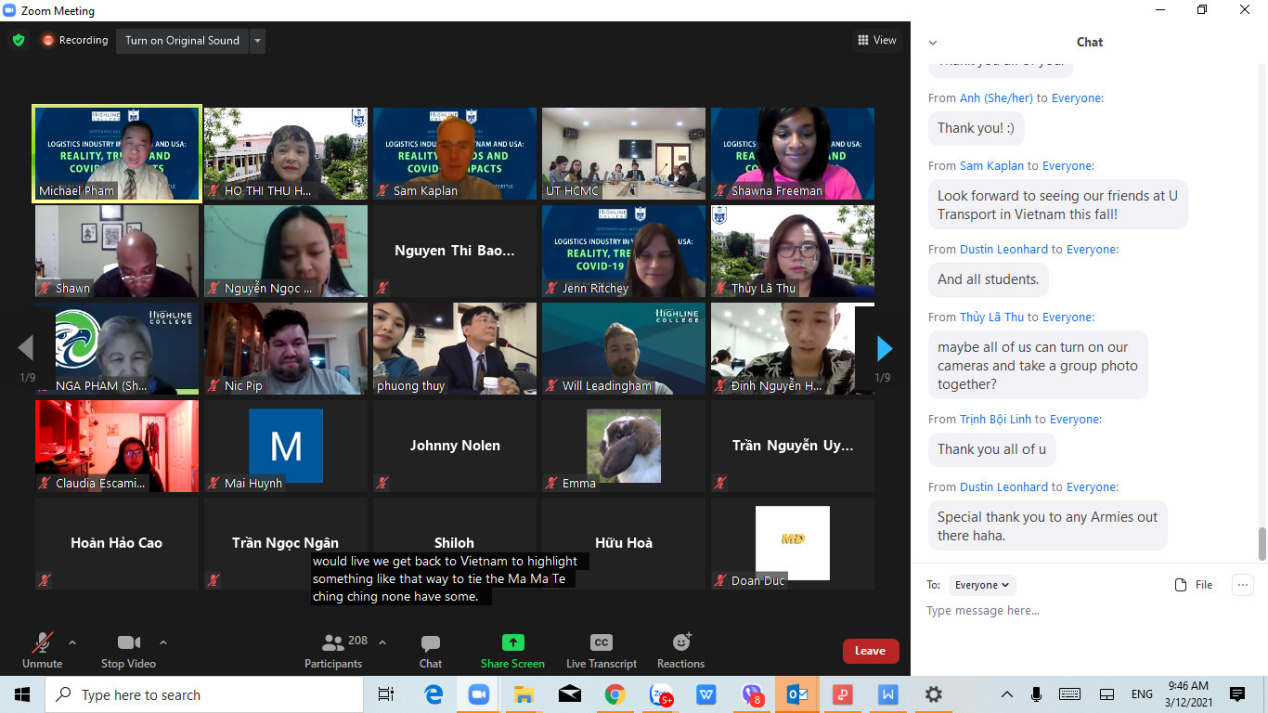Open the Everyone recipient dropdown
1268x713 pixels.
(981, 585)
